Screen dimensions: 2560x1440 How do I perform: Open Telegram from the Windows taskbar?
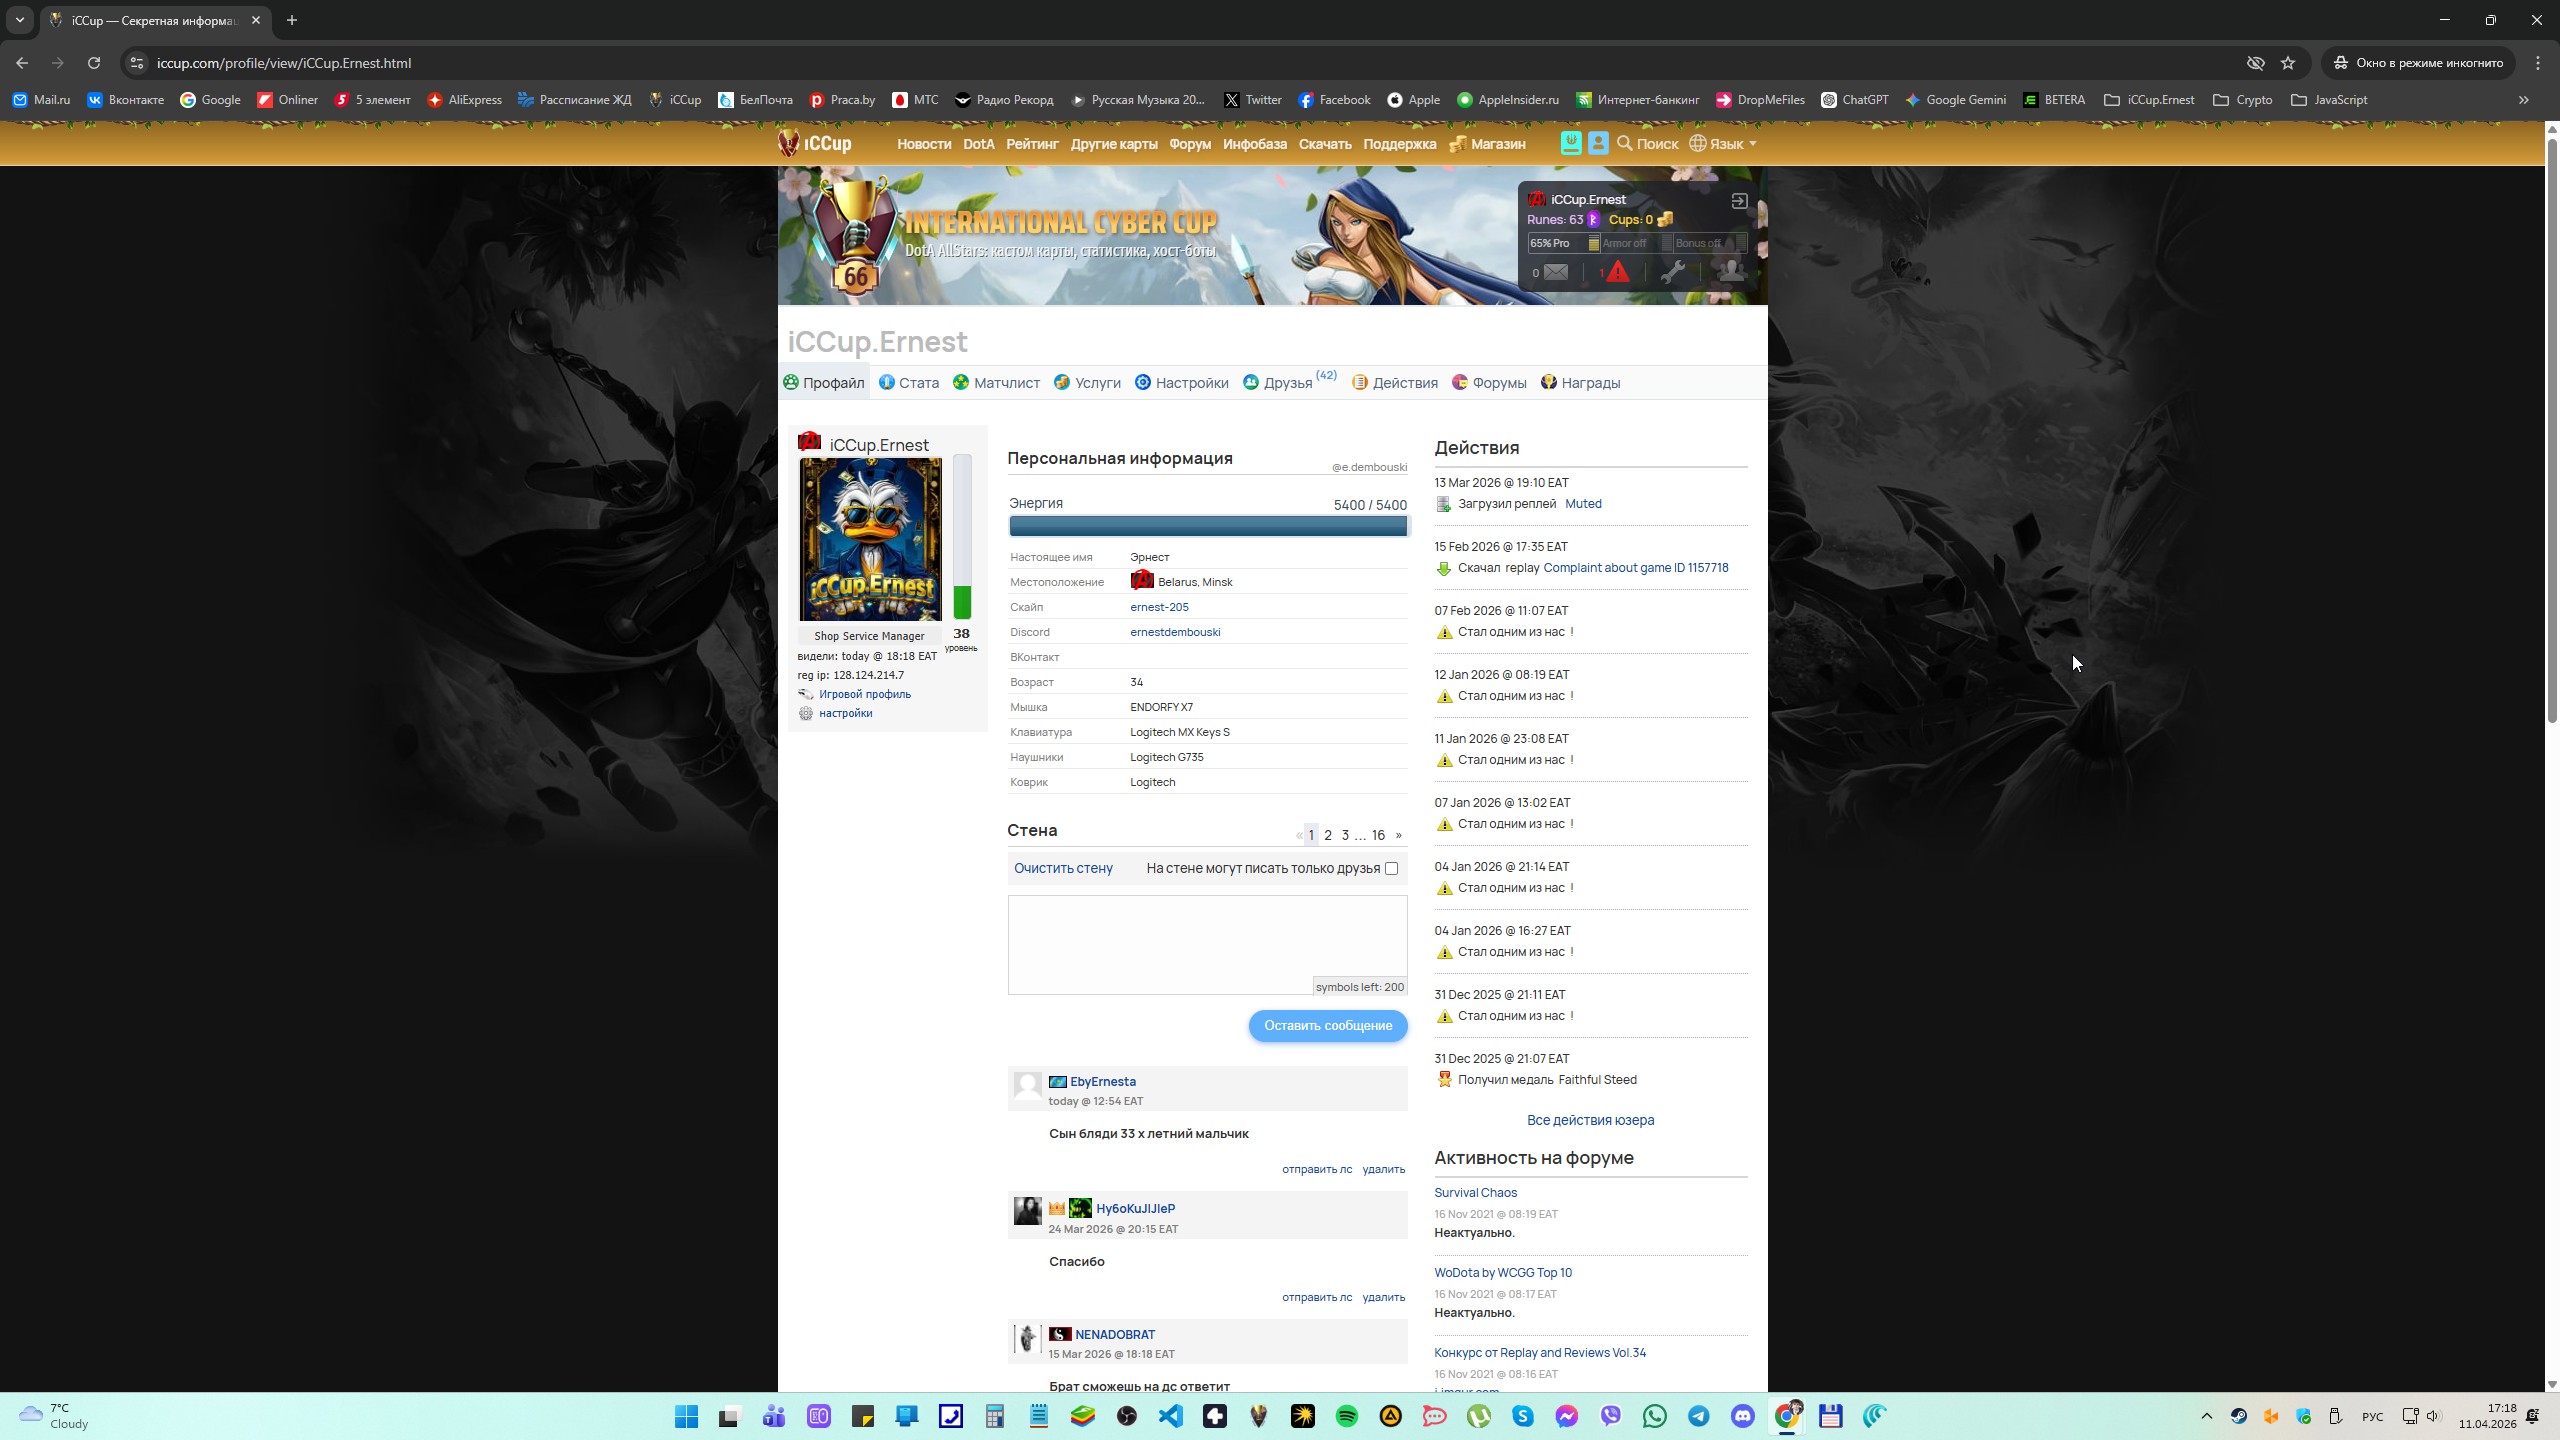(x=1699, y=1416)
